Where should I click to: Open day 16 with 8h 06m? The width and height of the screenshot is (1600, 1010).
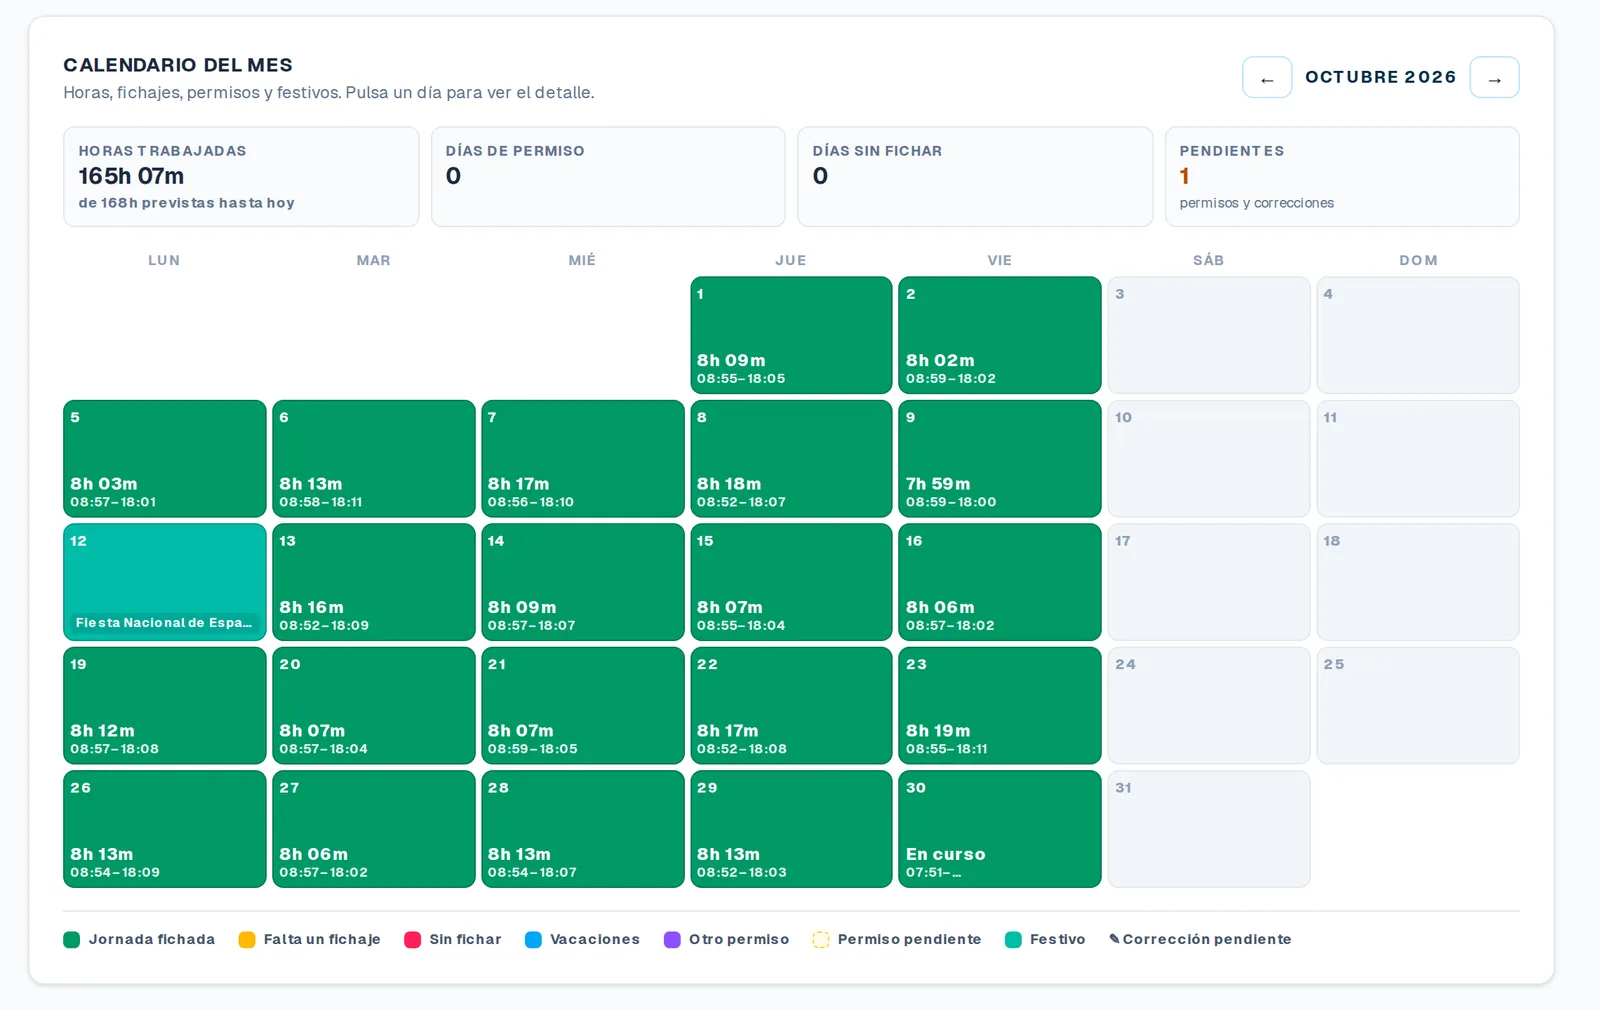point(999,582)
